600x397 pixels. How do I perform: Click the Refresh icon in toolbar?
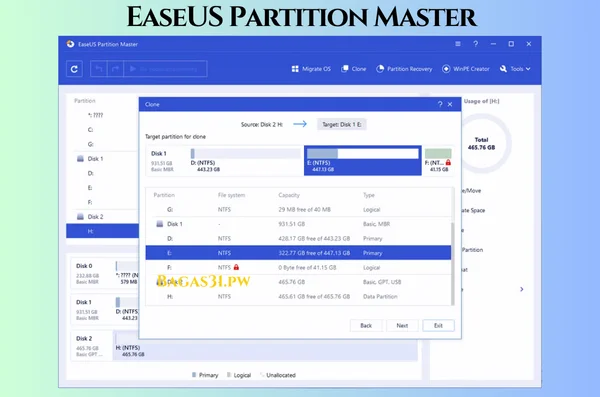tap(74, 69)
